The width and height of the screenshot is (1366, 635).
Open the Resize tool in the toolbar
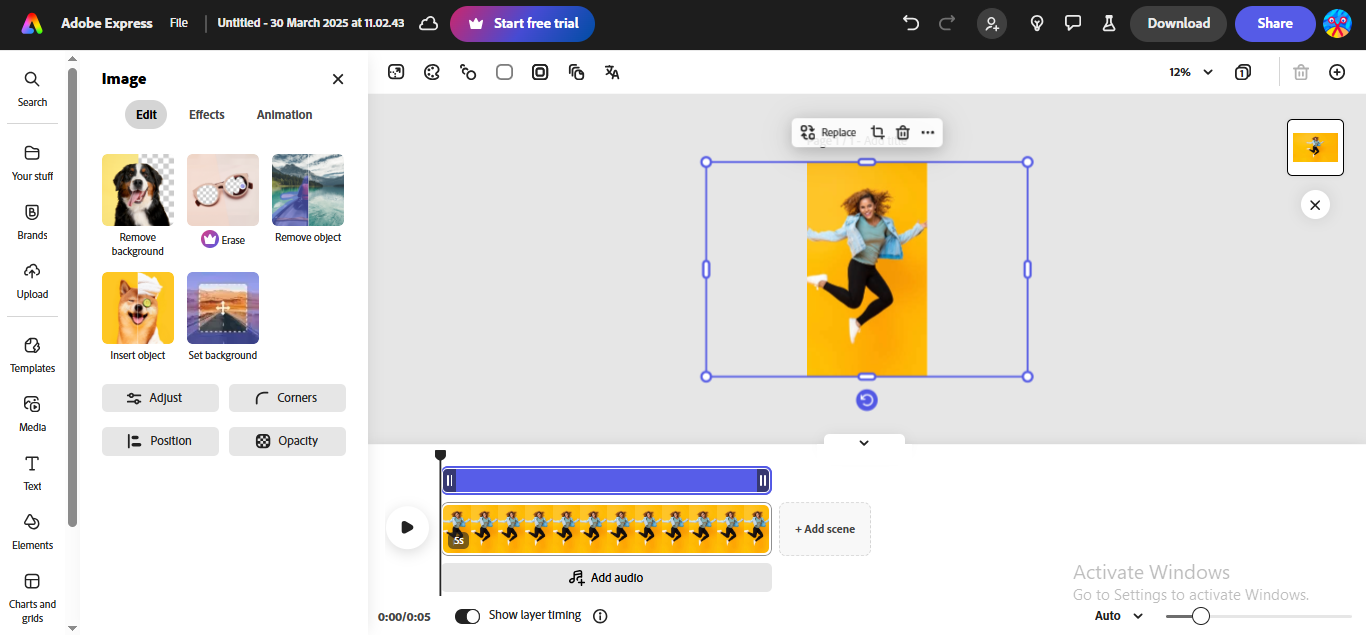pyautogui.click(x=396, y=71)
